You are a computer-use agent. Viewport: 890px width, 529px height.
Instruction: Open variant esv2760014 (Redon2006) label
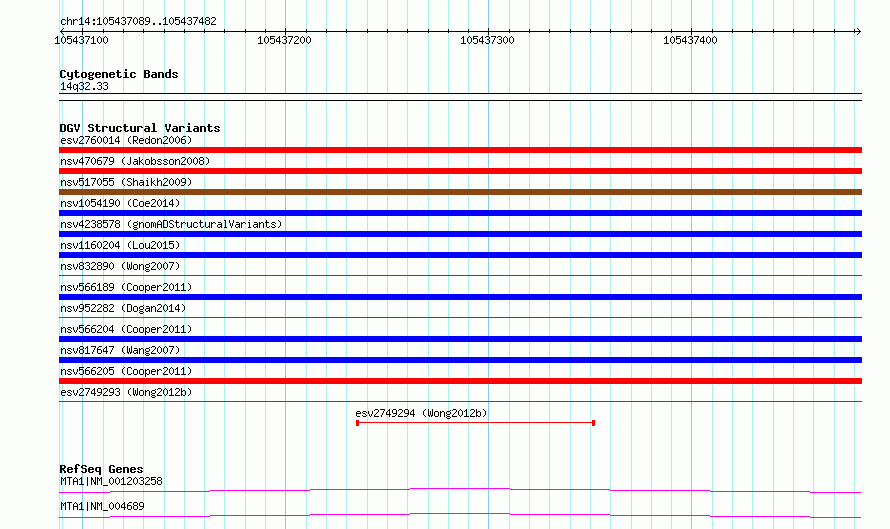126,140
